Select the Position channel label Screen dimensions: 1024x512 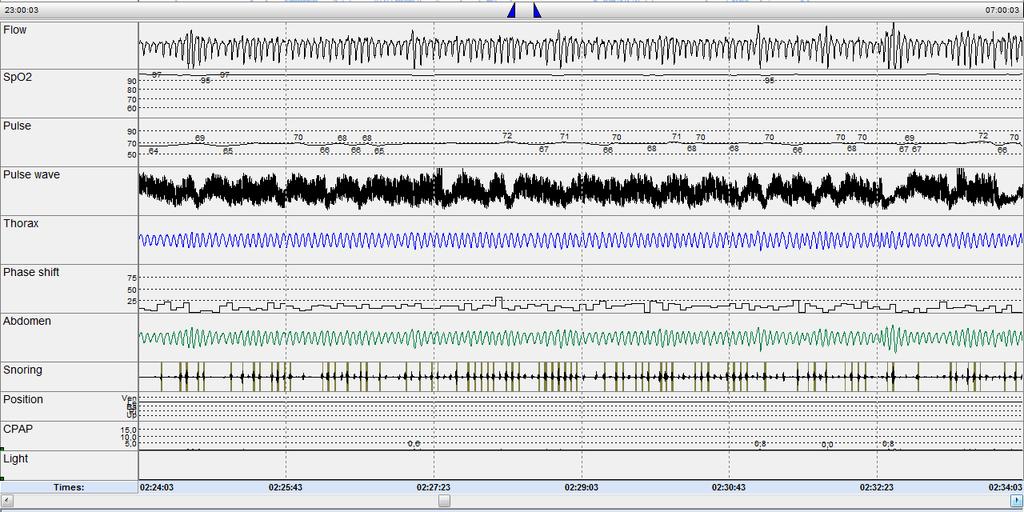tap(23, 399)
